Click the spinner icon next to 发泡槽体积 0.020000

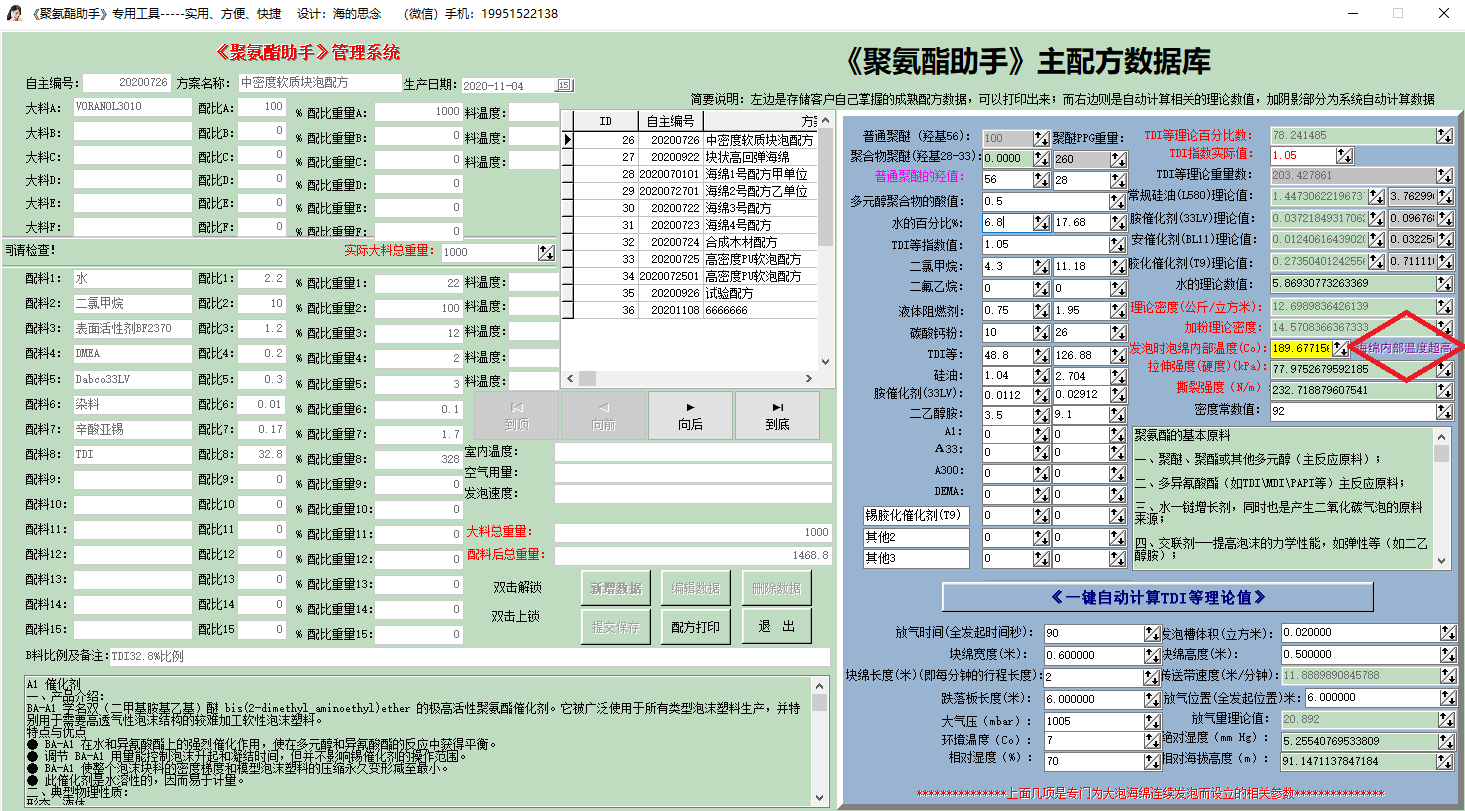click(x=1448, y=633)
